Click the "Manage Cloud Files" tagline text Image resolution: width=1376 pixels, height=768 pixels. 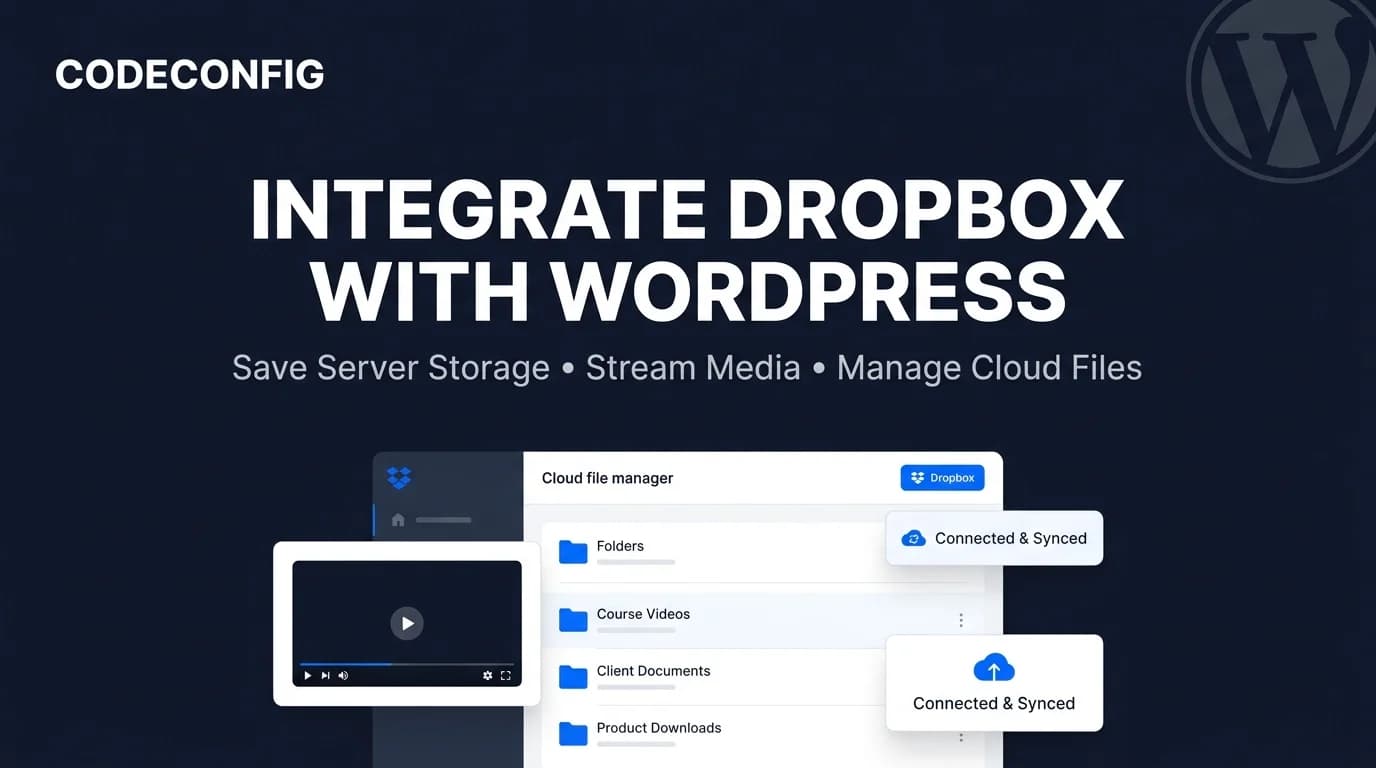pyautogui.click(x=989, y=368)
